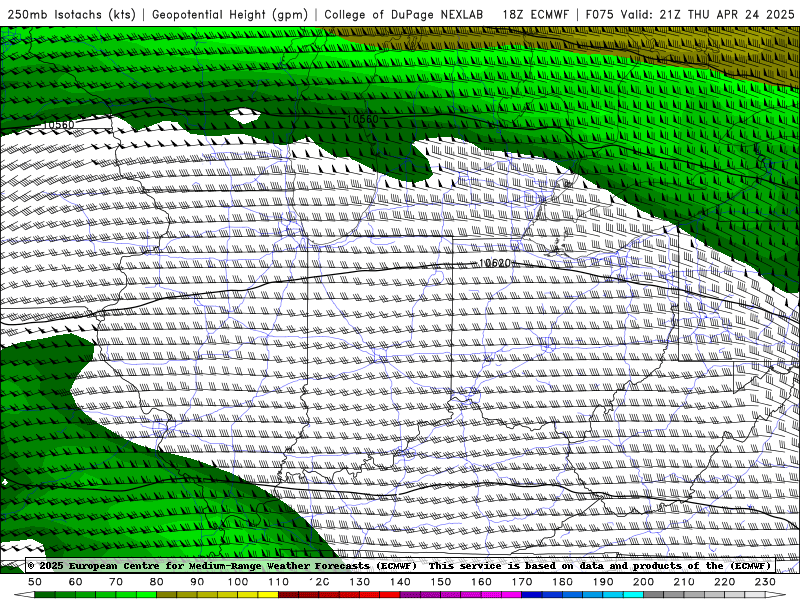800x600 pixels.
Task: Click the '10560' contour label at map's left edge
Action: (x=58, y=124)
